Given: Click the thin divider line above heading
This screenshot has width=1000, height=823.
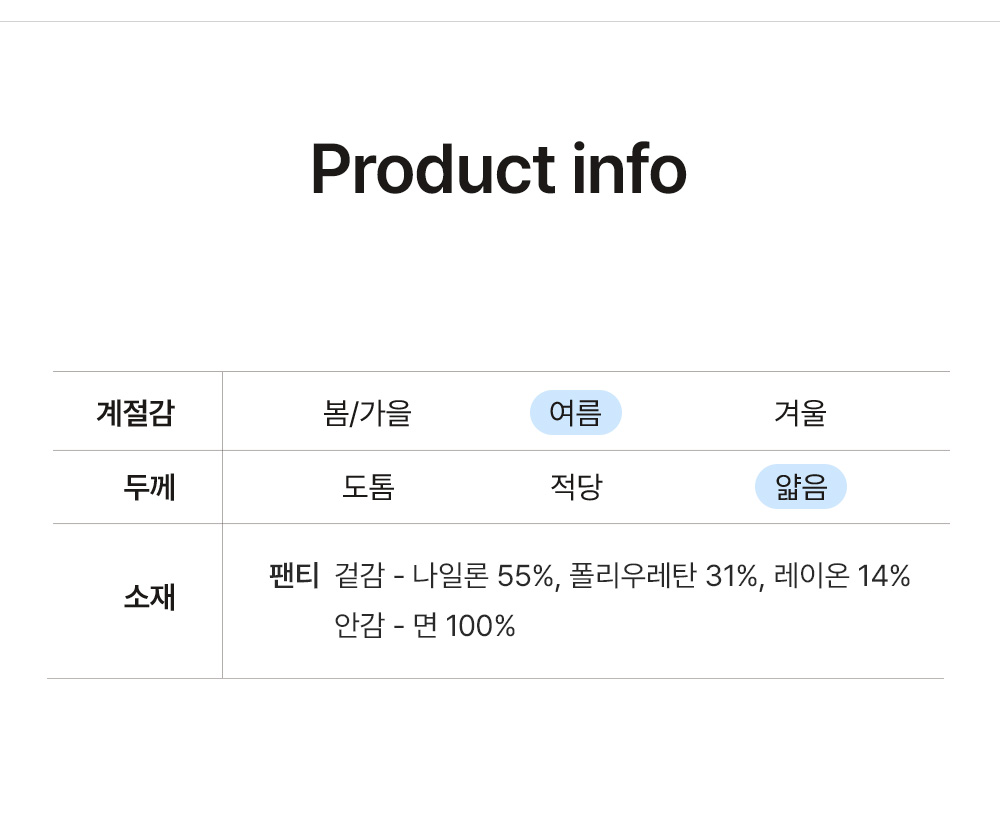Looking at the screenshot, I should (500, 22).
